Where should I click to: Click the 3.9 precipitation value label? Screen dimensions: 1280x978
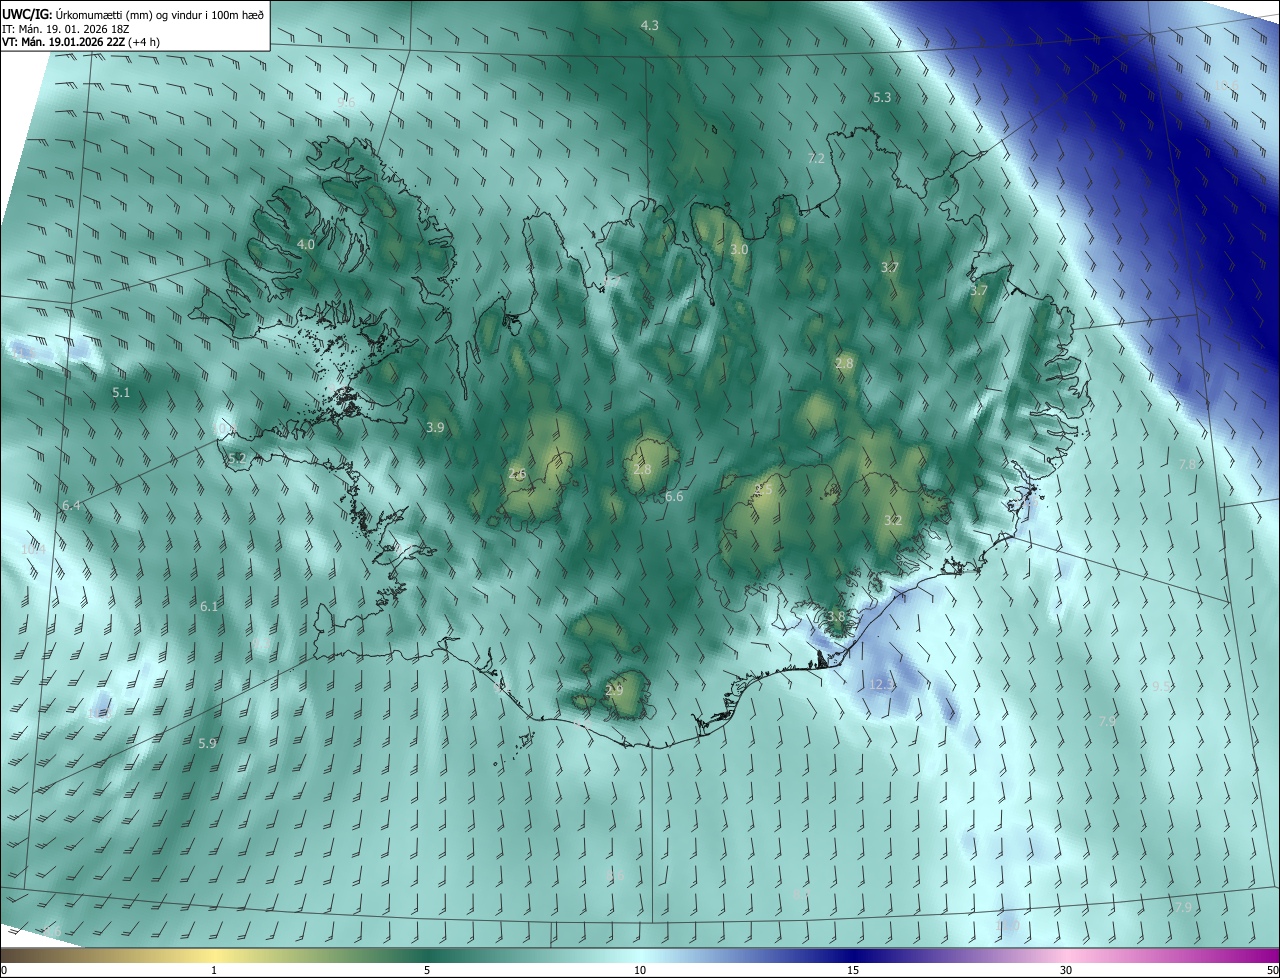tap(435, 428)
